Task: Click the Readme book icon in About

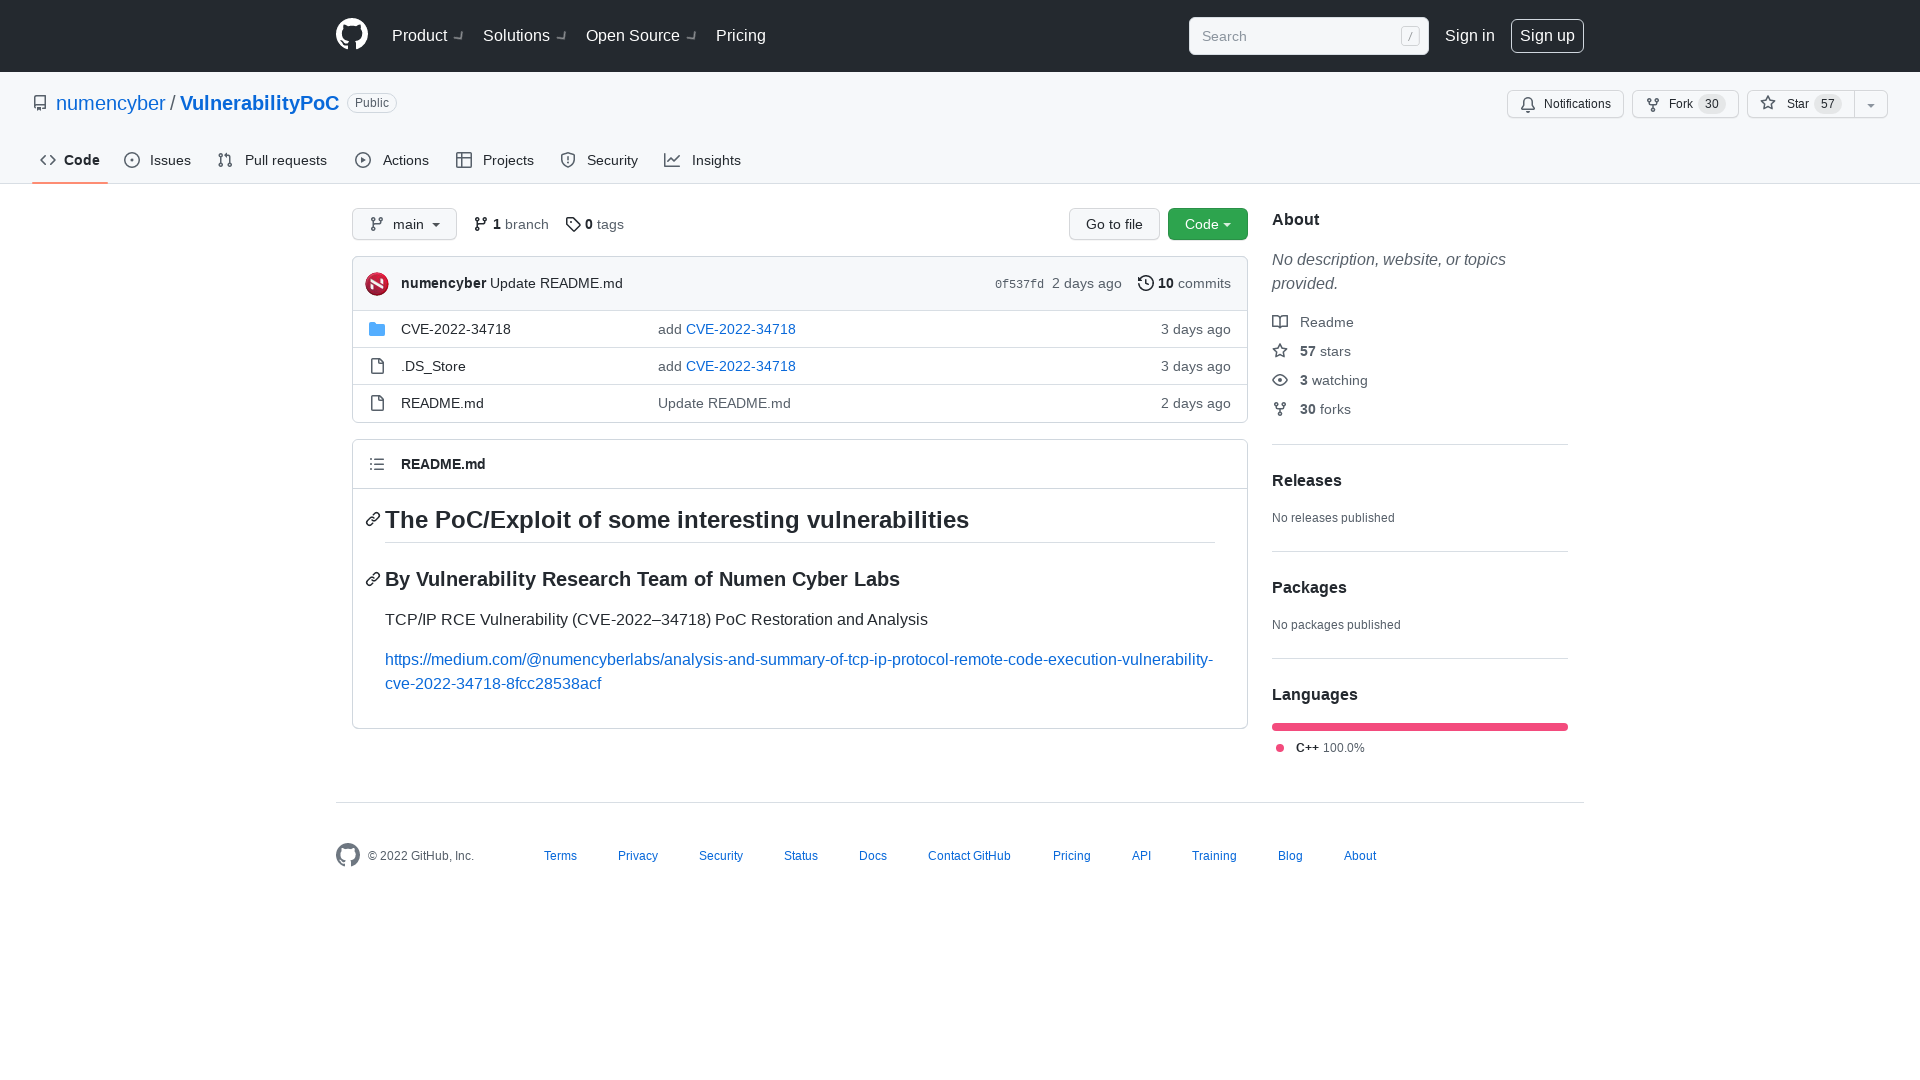Action: (x=1280, y=321)
